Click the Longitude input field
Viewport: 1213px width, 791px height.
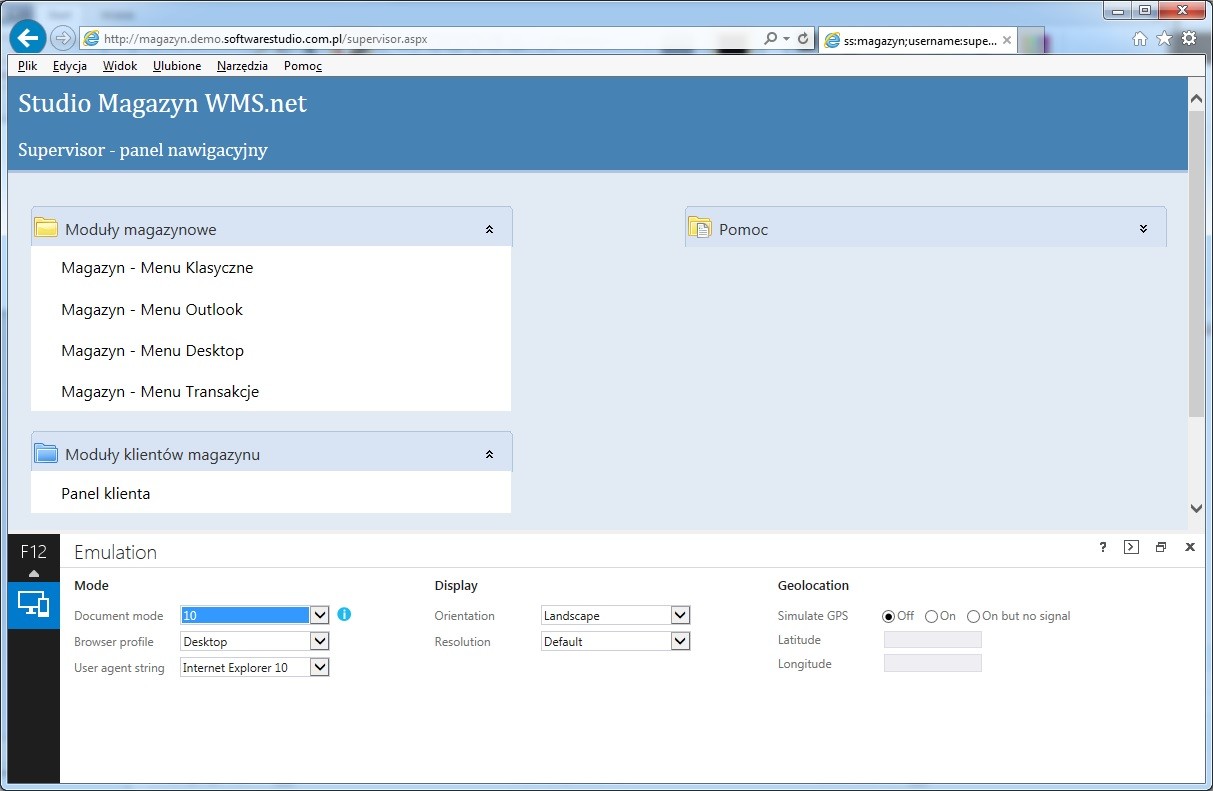pyautogui.click(x=933, y=664)
